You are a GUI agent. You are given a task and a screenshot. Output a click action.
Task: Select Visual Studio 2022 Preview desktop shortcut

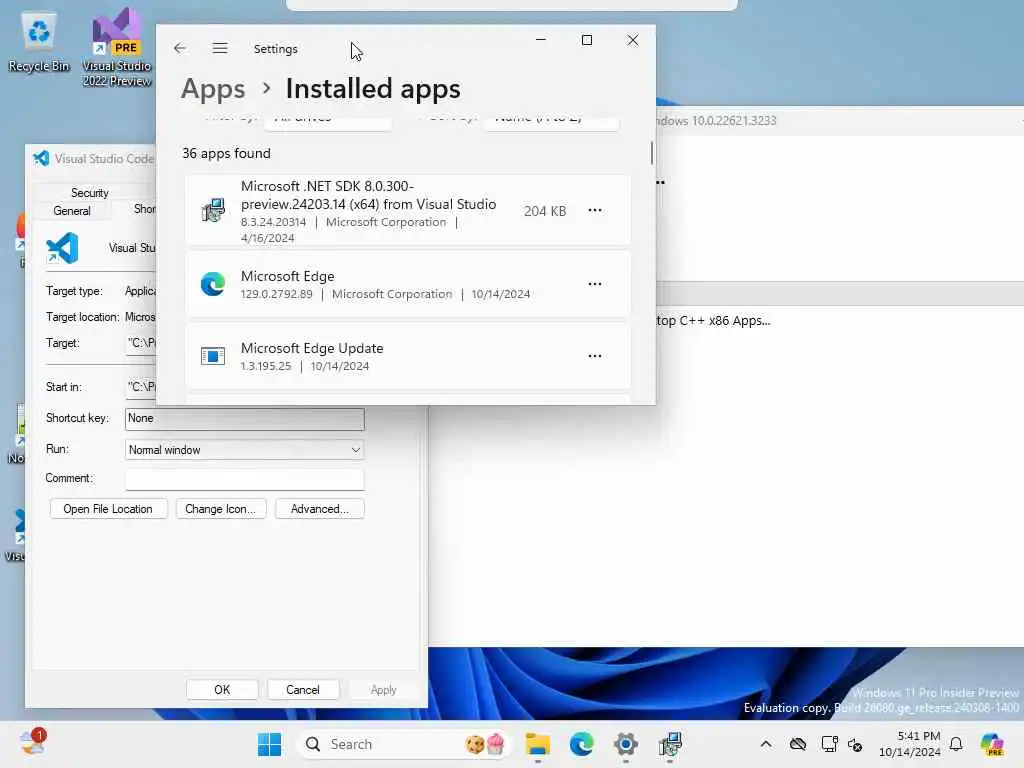point(117,47)
